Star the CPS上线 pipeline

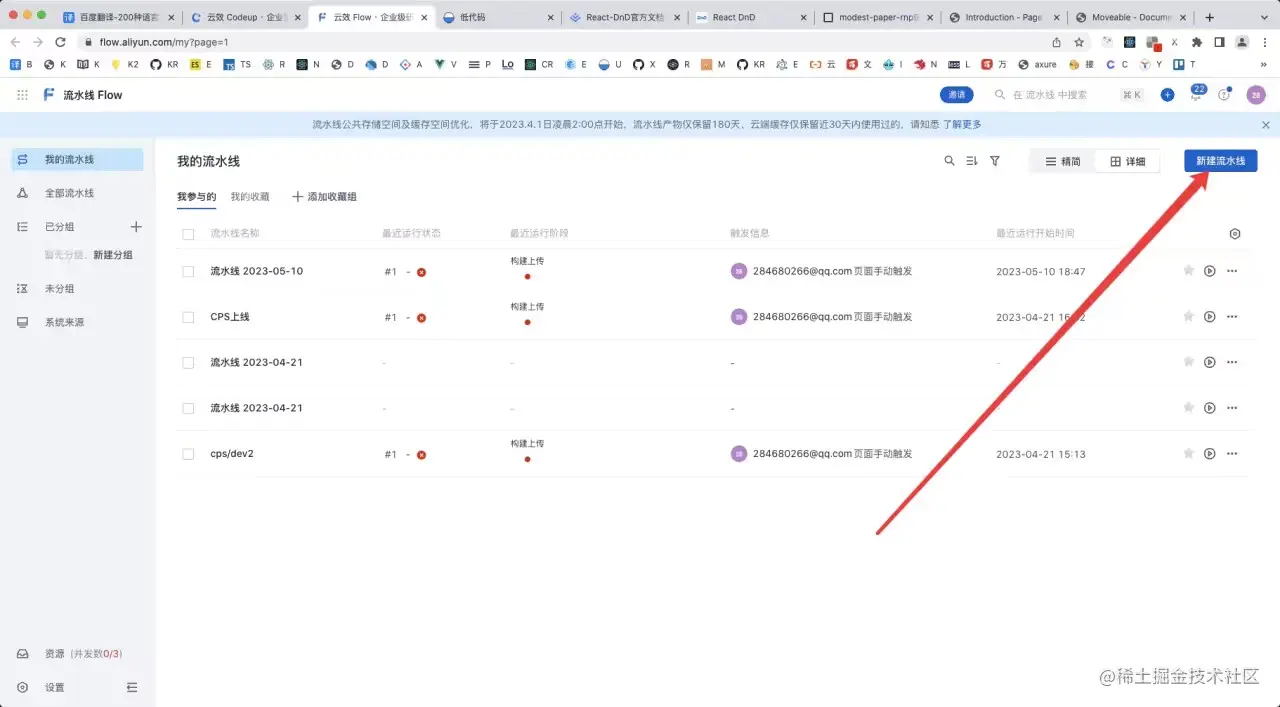point(1189,317)
